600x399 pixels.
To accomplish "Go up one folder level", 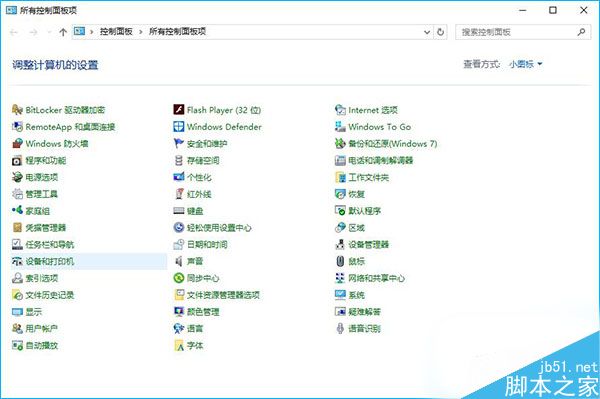I will 63,32.
